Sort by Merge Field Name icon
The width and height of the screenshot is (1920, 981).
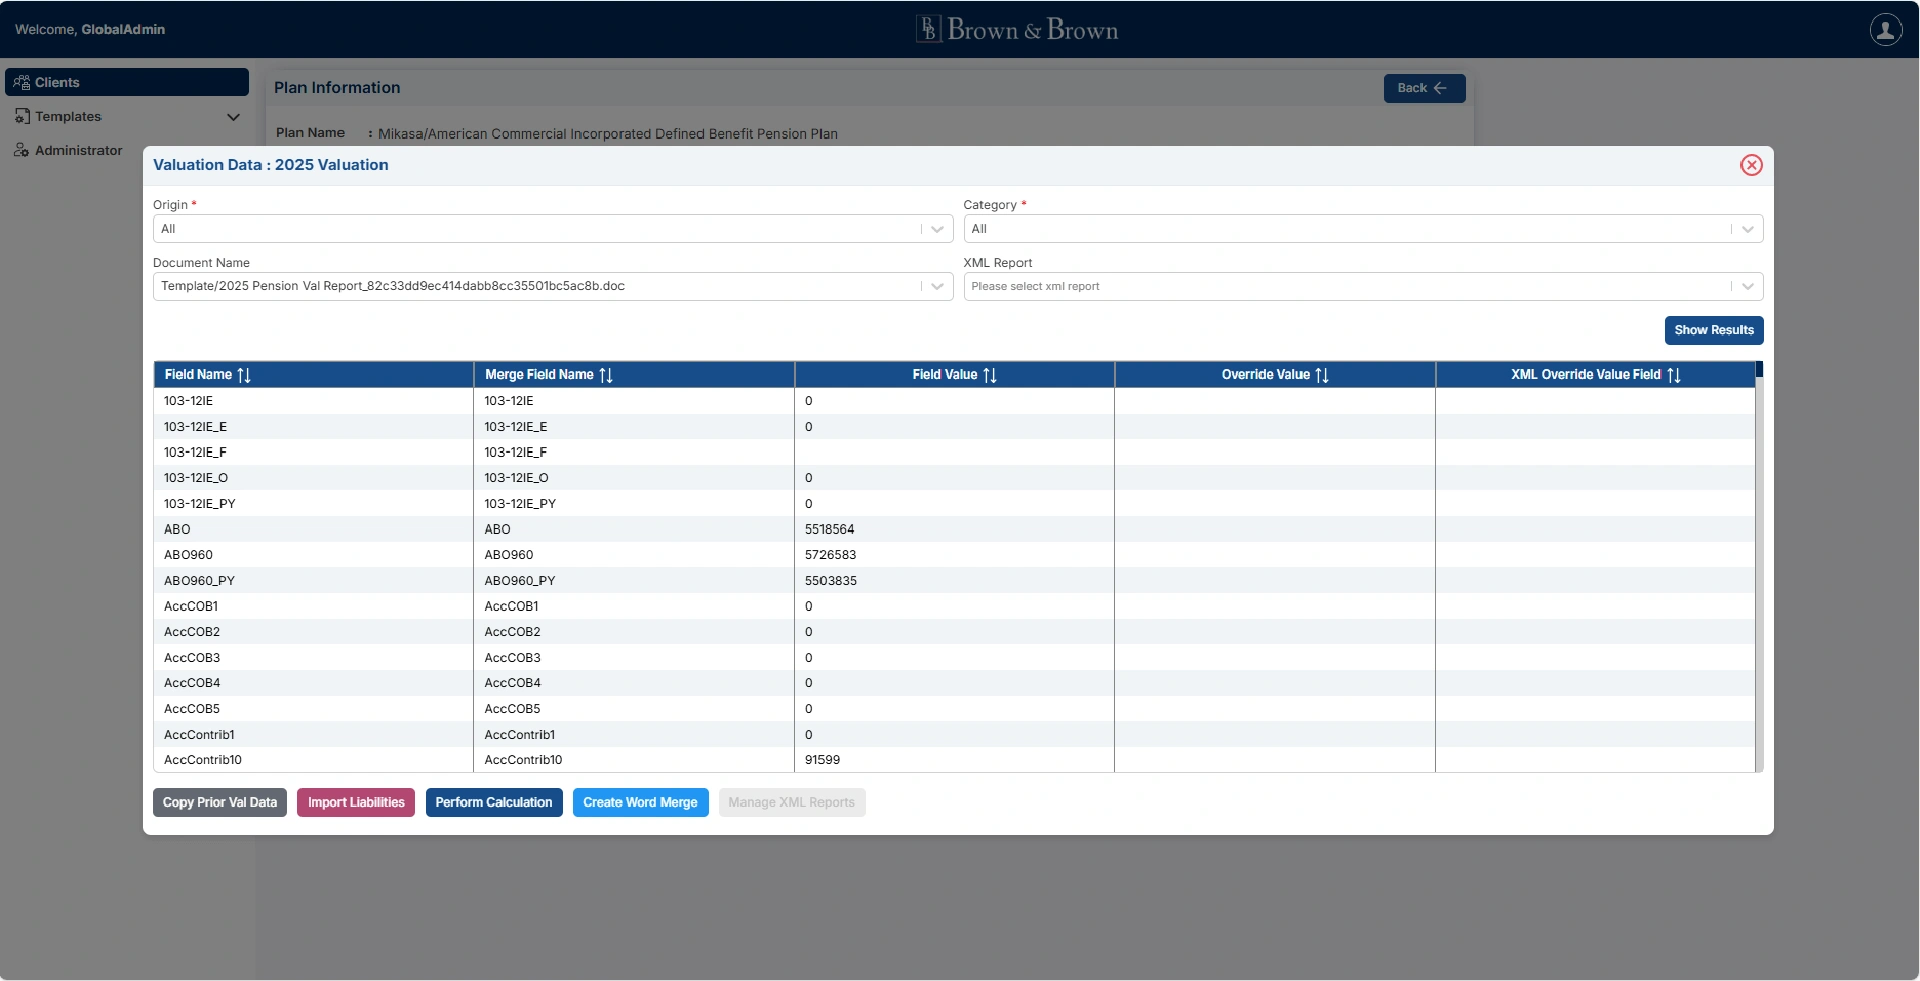(606, 375)
